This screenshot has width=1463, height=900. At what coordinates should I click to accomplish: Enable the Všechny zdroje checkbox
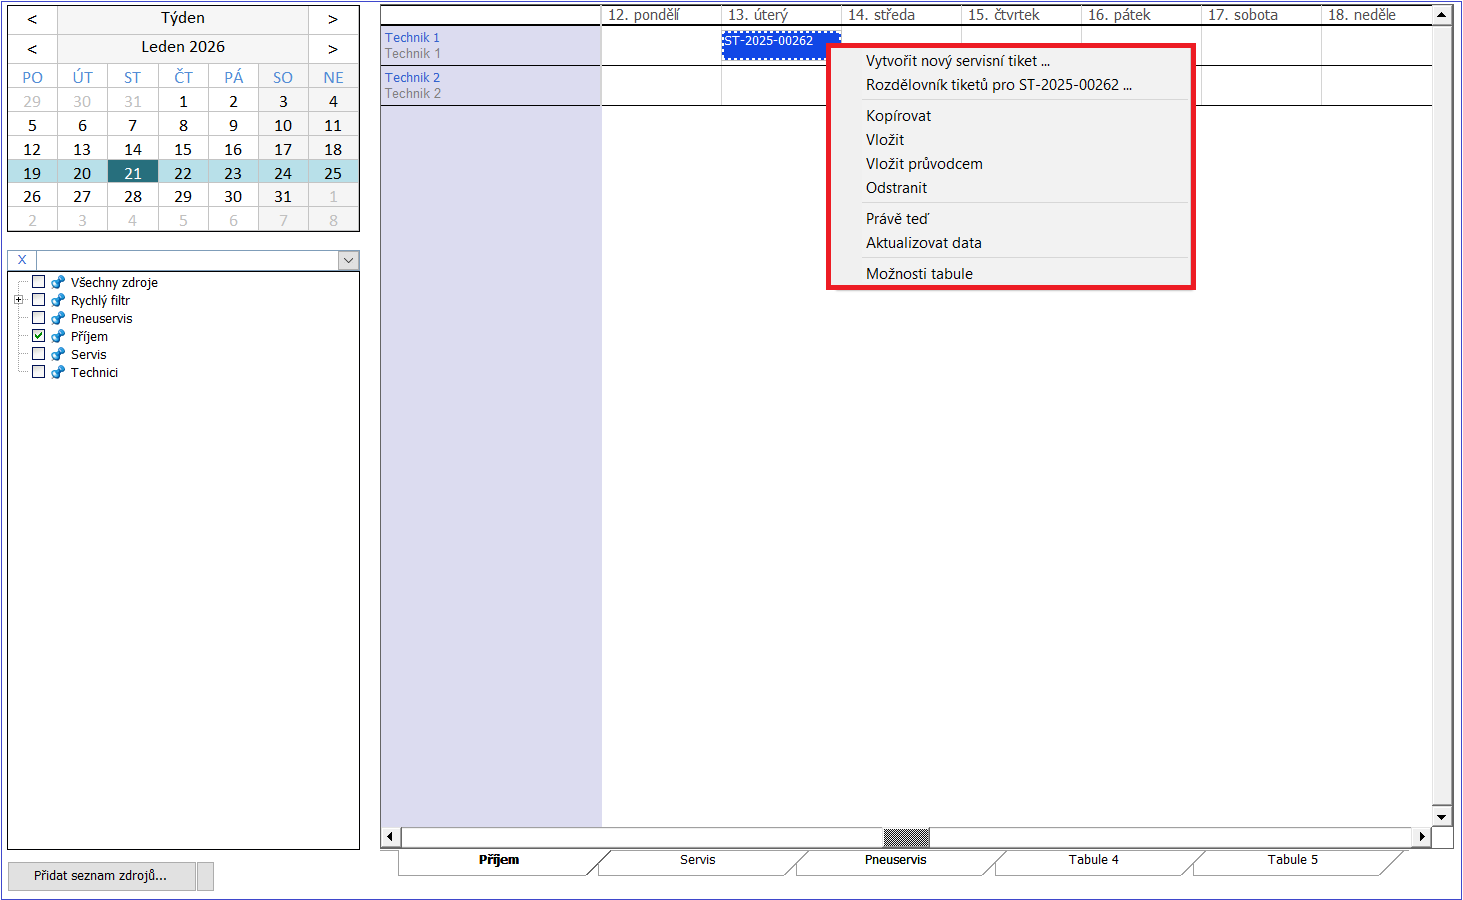pos(39,282)
